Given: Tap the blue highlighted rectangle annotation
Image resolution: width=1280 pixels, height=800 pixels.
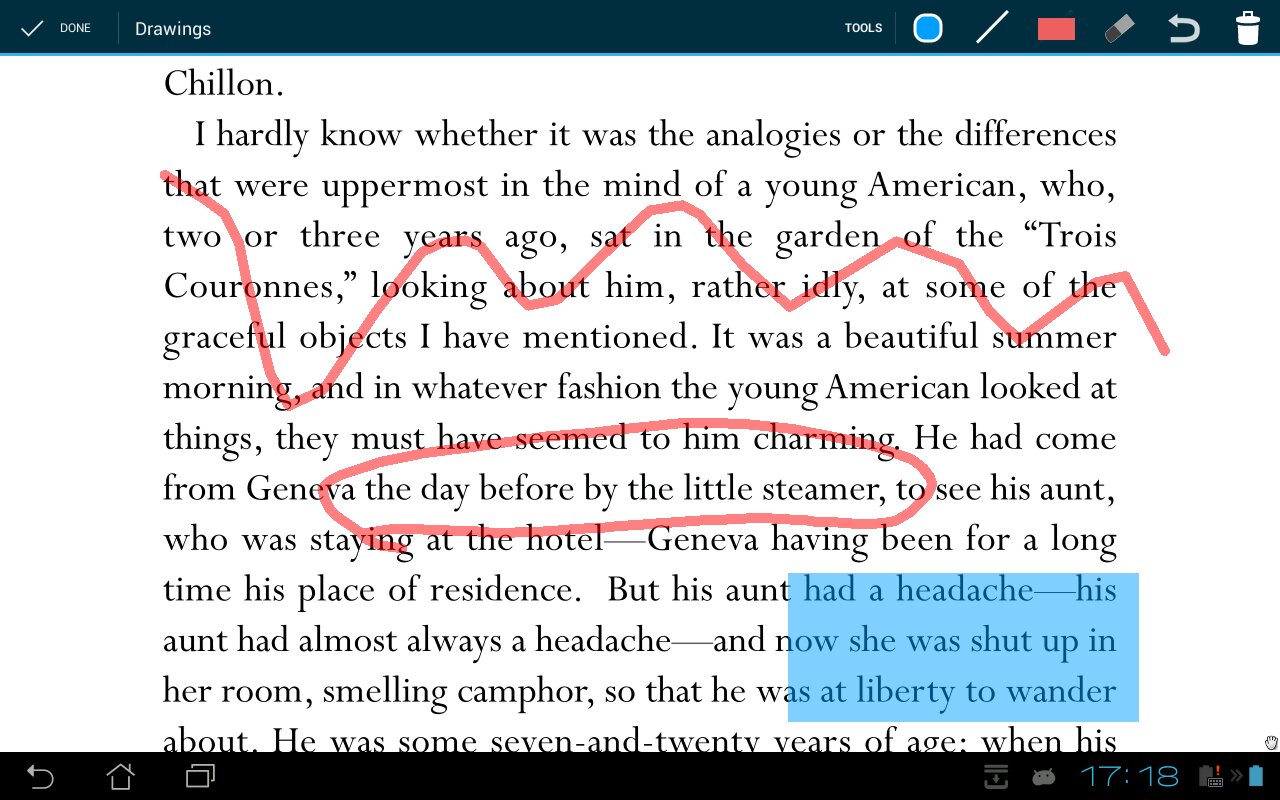Looking at the screenshot, I should click(963, 647).
